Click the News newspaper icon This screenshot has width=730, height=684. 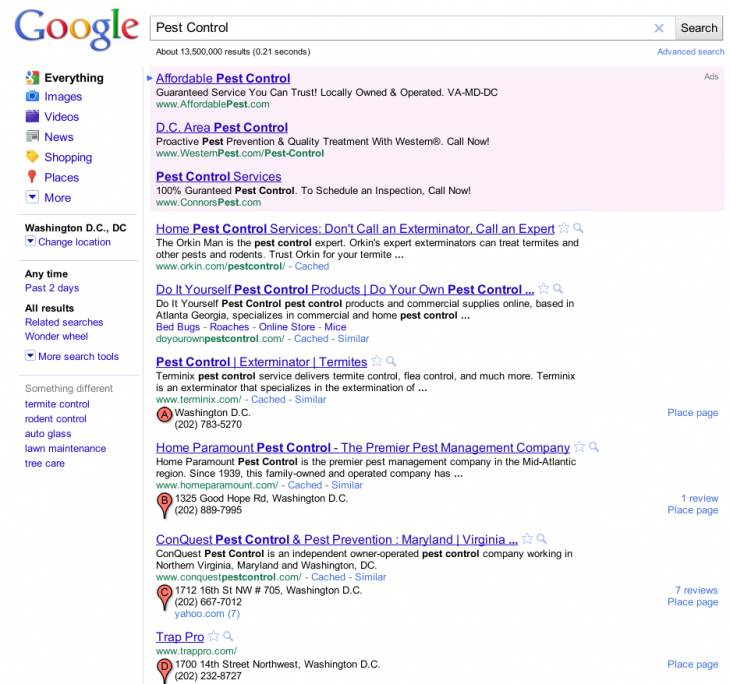(32, 136)
